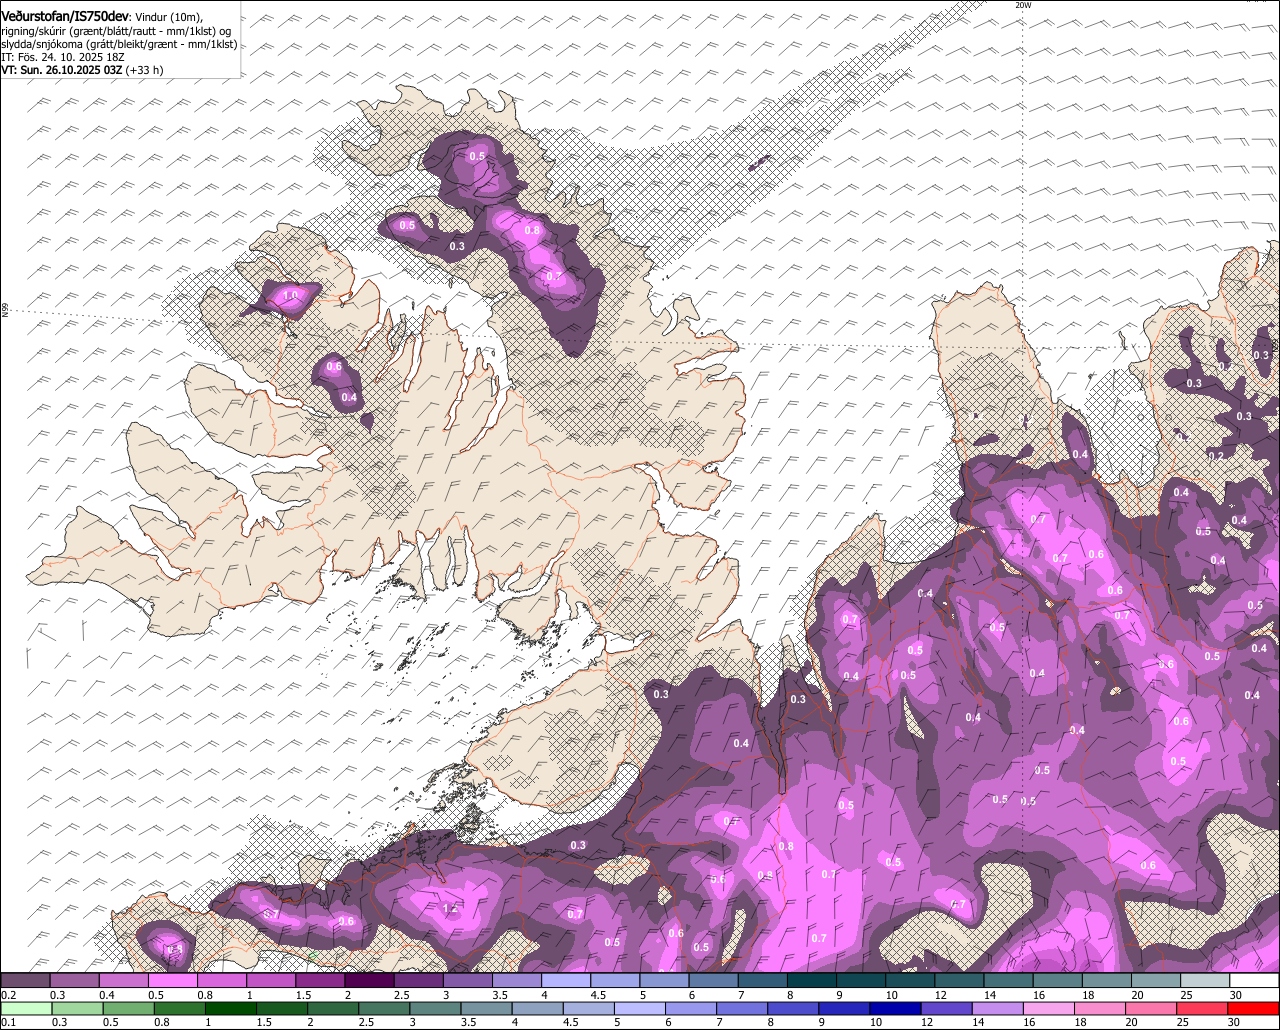The image size is (1280, 1030).
Task: Select upper legend swatch starting at 0.2
Action: click(25, 981)
